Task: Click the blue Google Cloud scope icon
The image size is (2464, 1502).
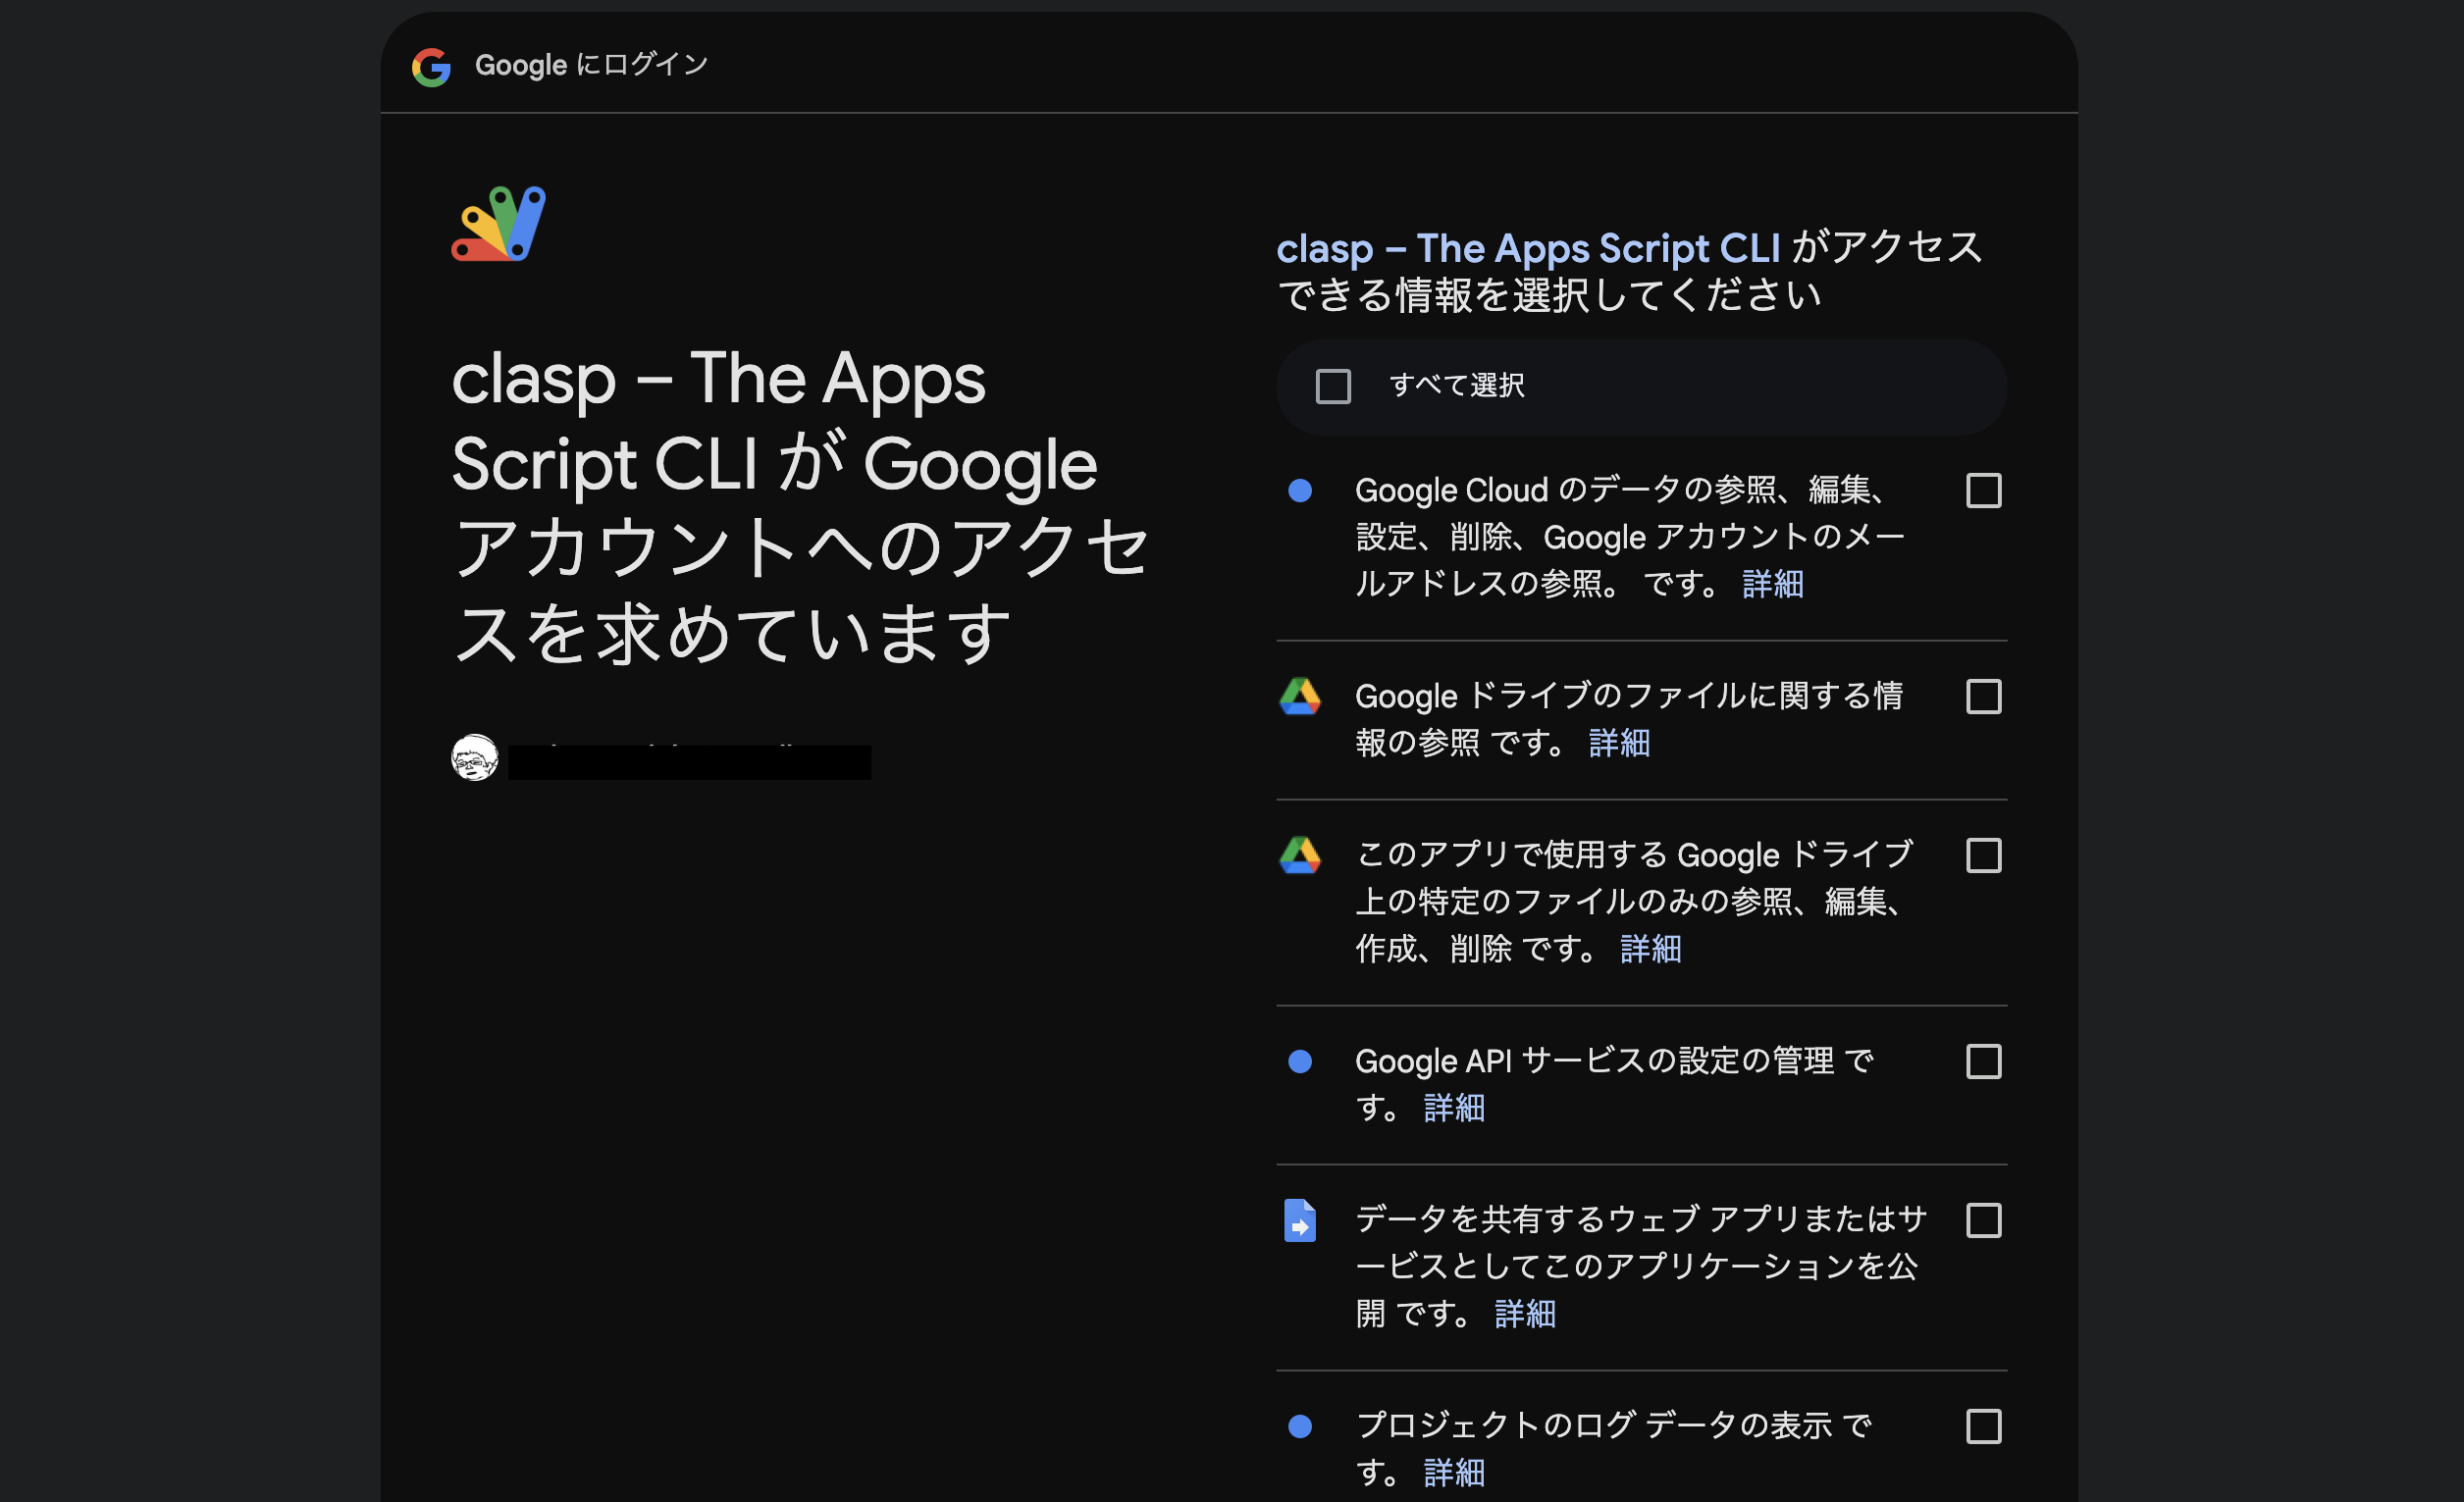Action: pos(1301,490)
